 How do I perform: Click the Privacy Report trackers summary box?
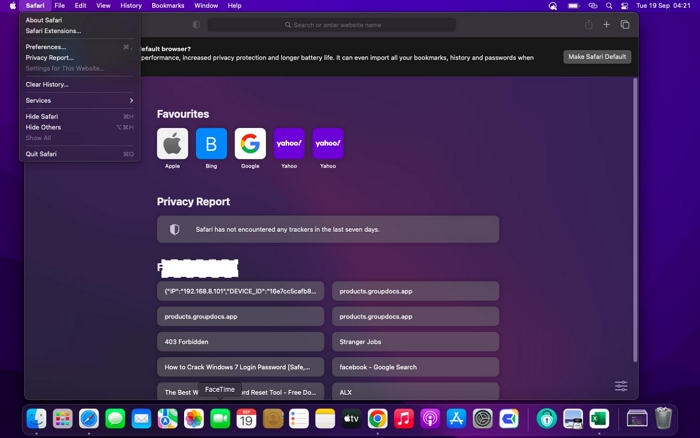(x=328, y=229)
